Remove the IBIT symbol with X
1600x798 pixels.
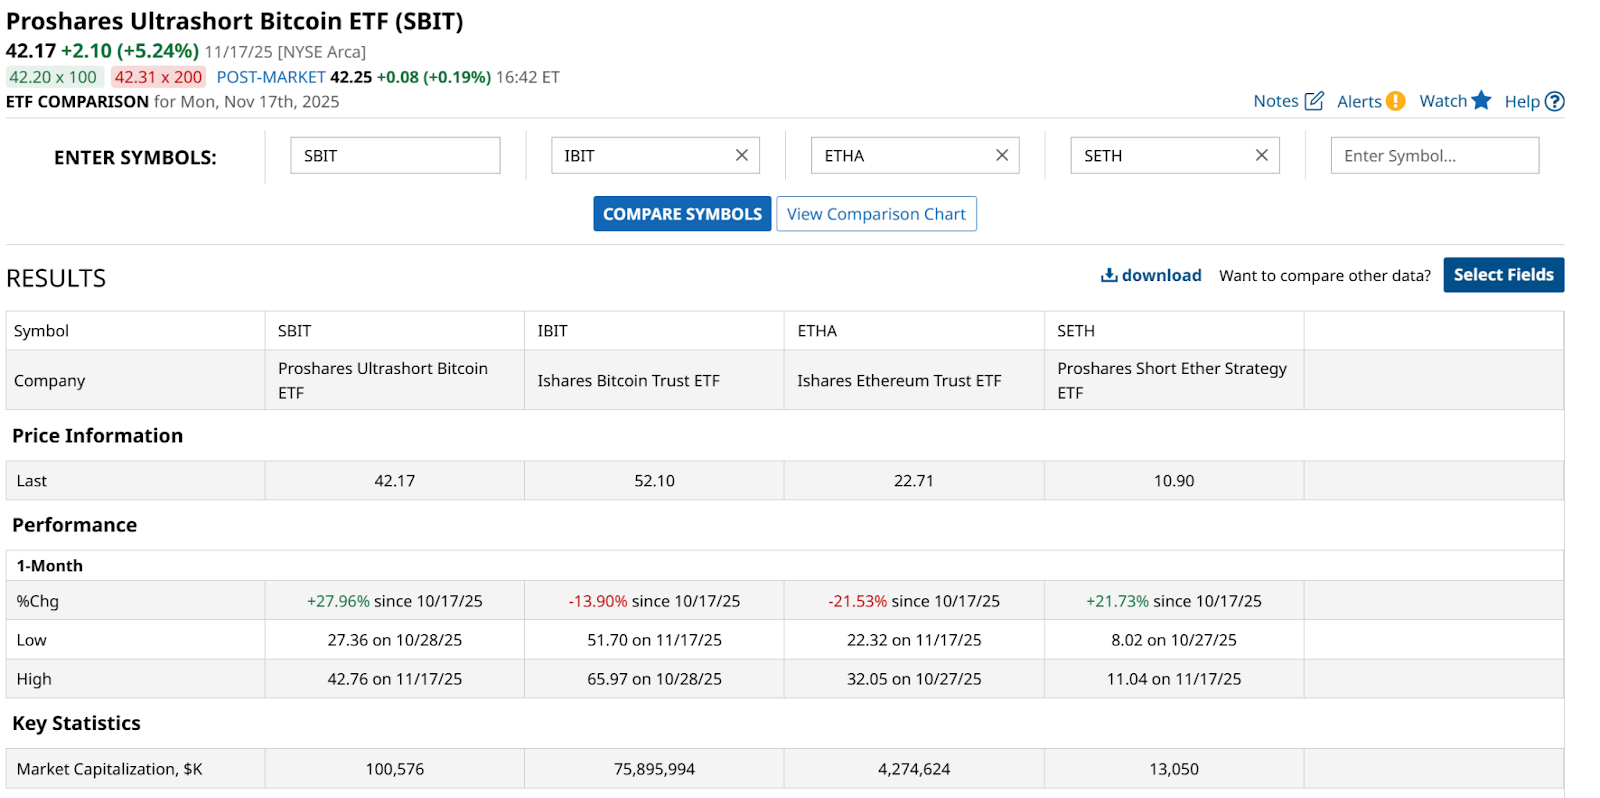[x=741, y=155]
